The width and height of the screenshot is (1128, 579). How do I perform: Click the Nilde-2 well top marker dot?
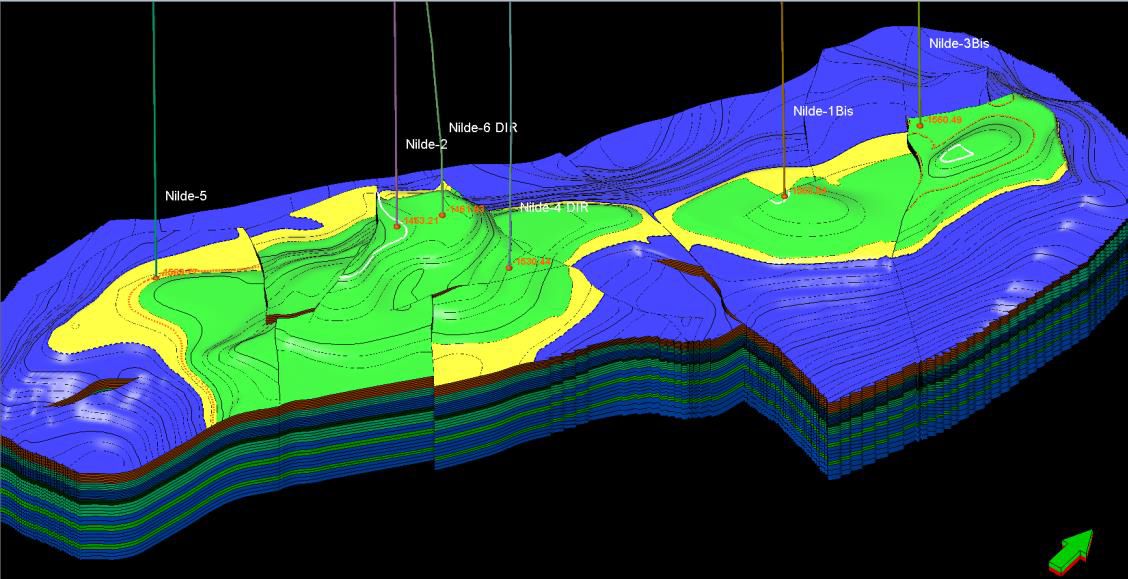coord(397,226)
